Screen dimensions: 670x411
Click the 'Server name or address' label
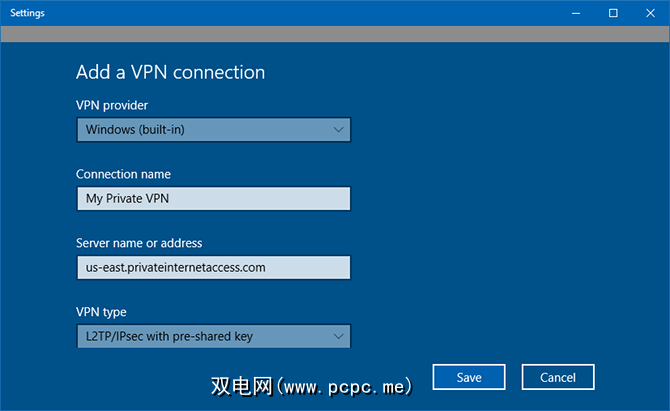pyautogui.click(x=139, y=243)
